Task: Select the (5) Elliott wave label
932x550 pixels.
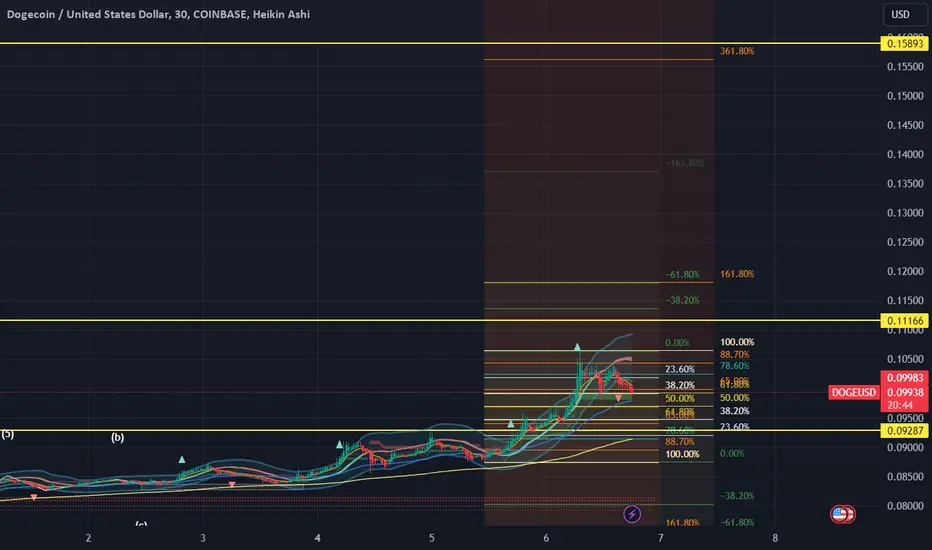Action: pyautogui.click(x=7, y=435)
